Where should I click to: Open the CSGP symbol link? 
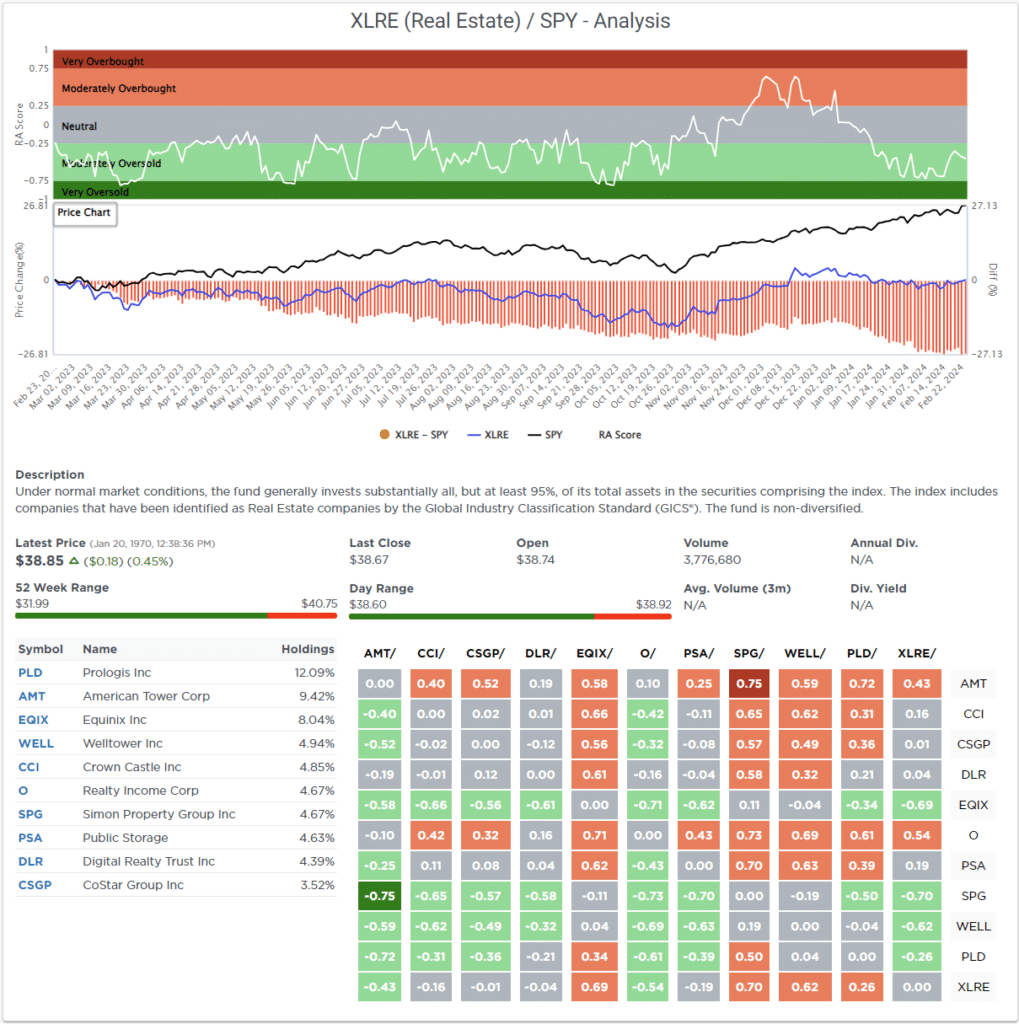(35, 885)
